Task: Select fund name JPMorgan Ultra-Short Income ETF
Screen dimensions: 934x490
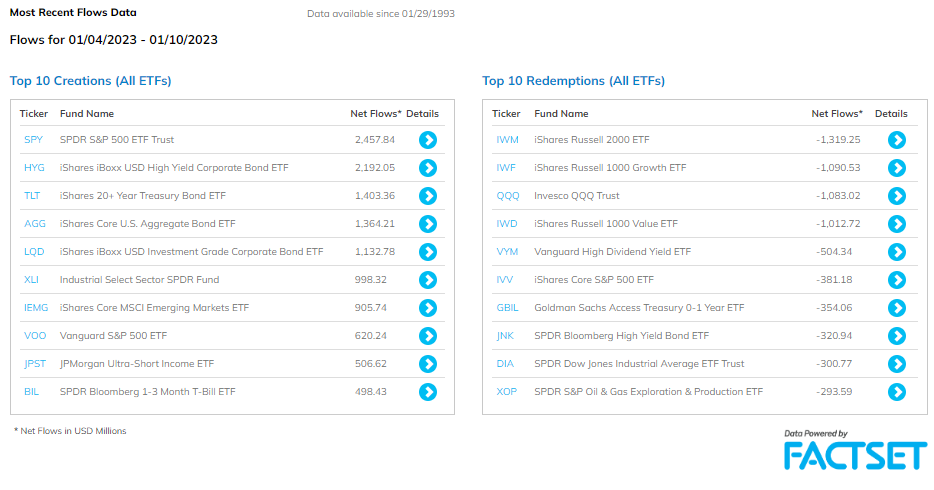Action: (x=137, y=364)
